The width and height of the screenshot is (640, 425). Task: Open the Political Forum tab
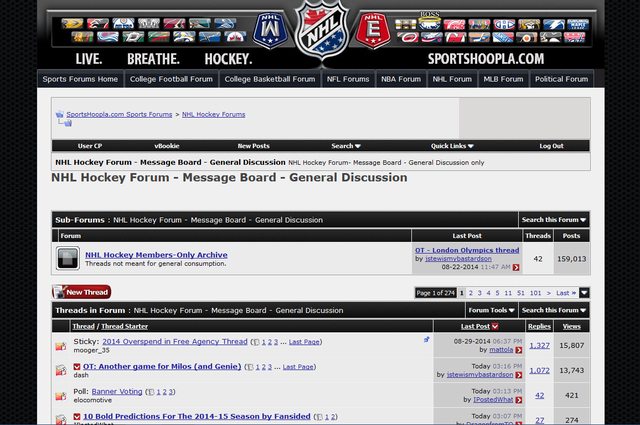[x=562, y=79]
